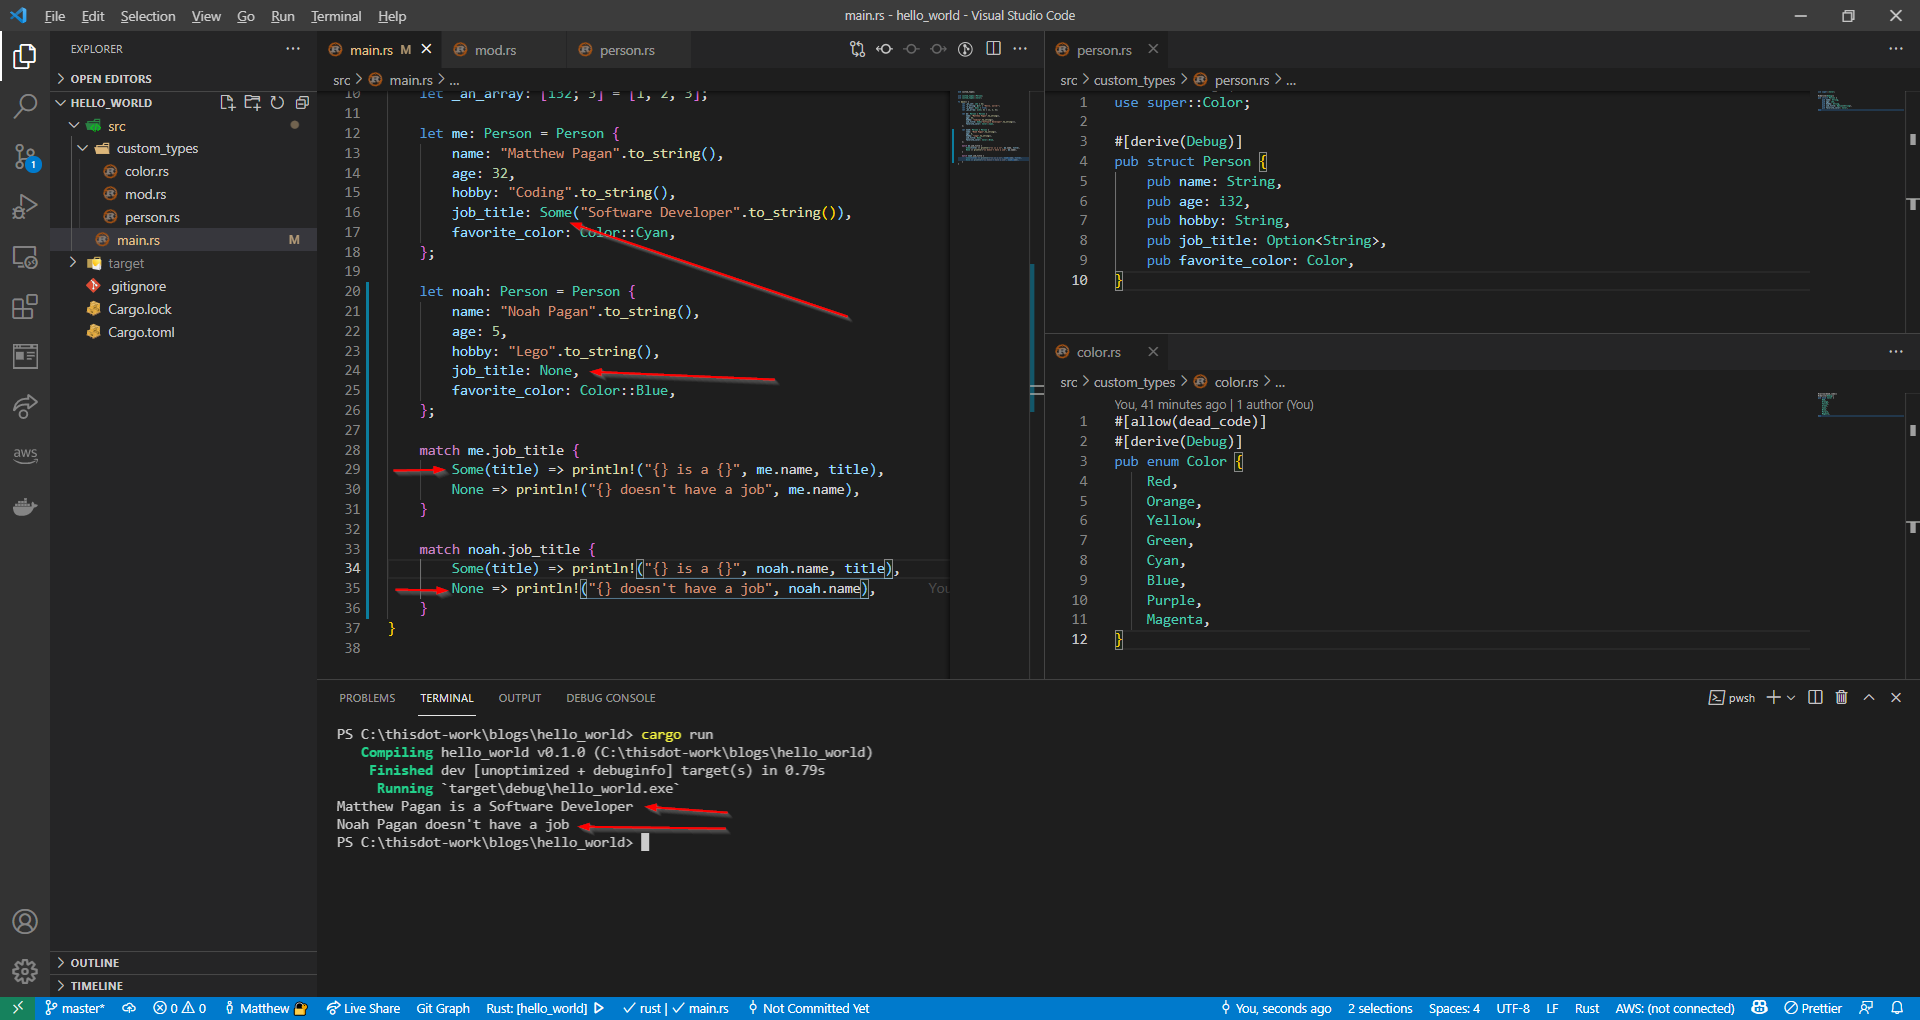Expand the TIMELINE section
This screenshot has width=1920, height=1020.
[183, 985]
